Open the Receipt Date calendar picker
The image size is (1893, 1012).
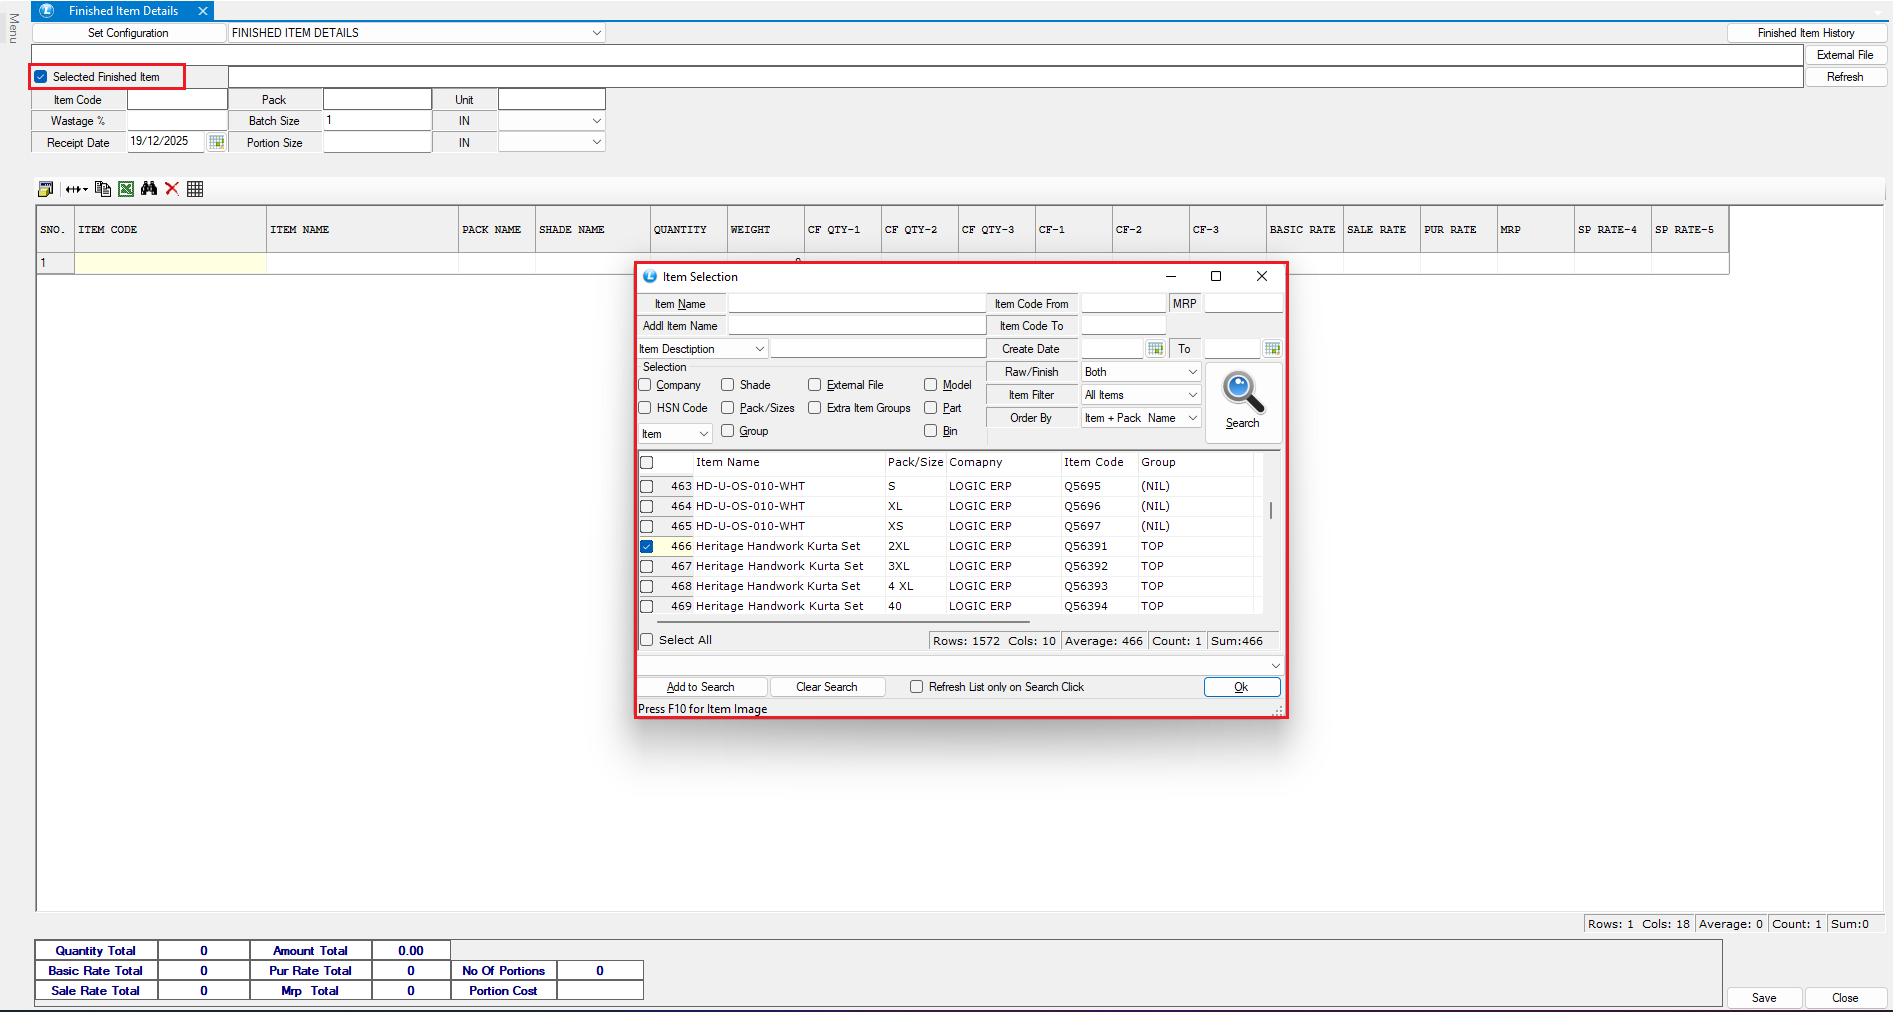216,142
